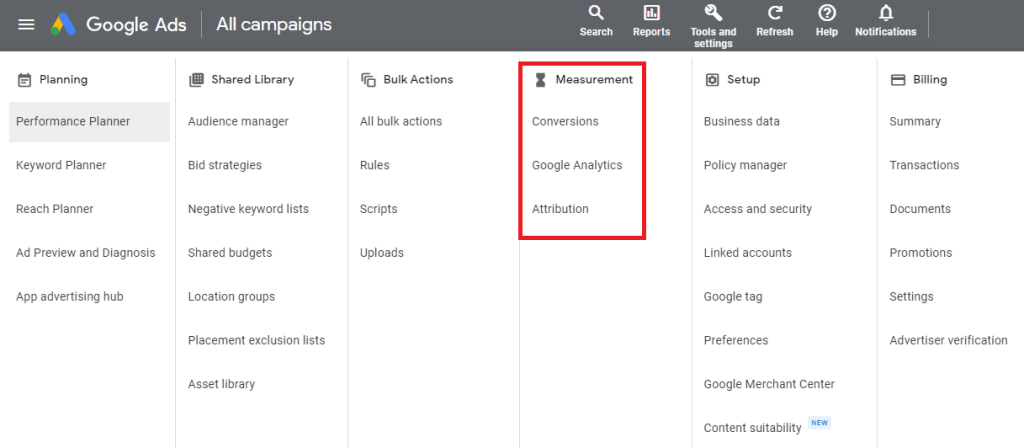Screen dimensions: 1024x448
Task: Click the Google Ads logo
Action: coord(63,25)
